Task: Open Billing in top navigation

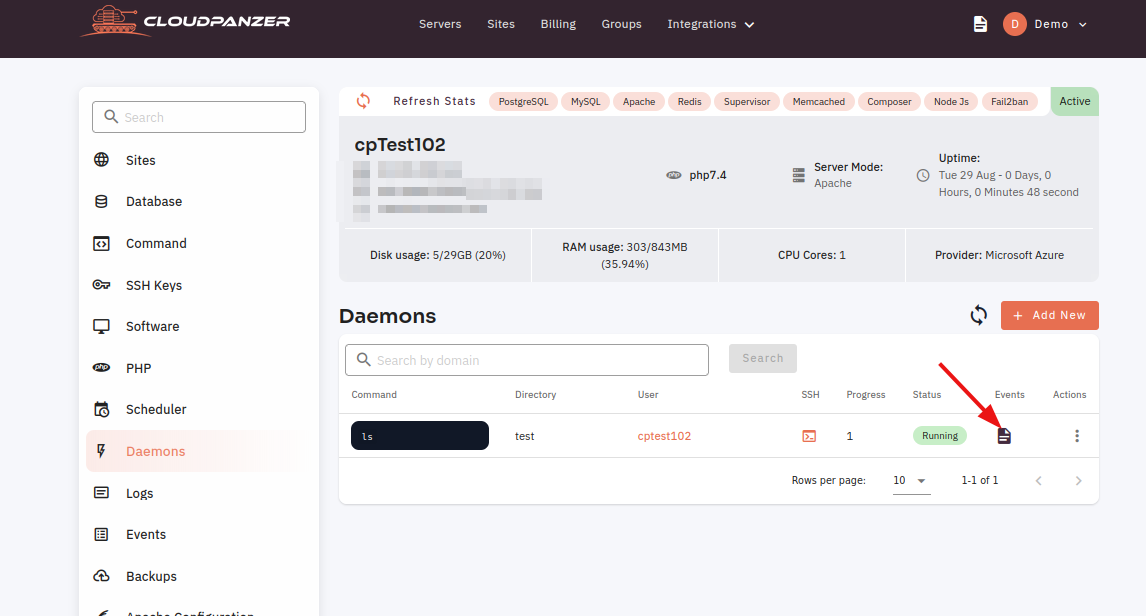Action: (558, 24)
